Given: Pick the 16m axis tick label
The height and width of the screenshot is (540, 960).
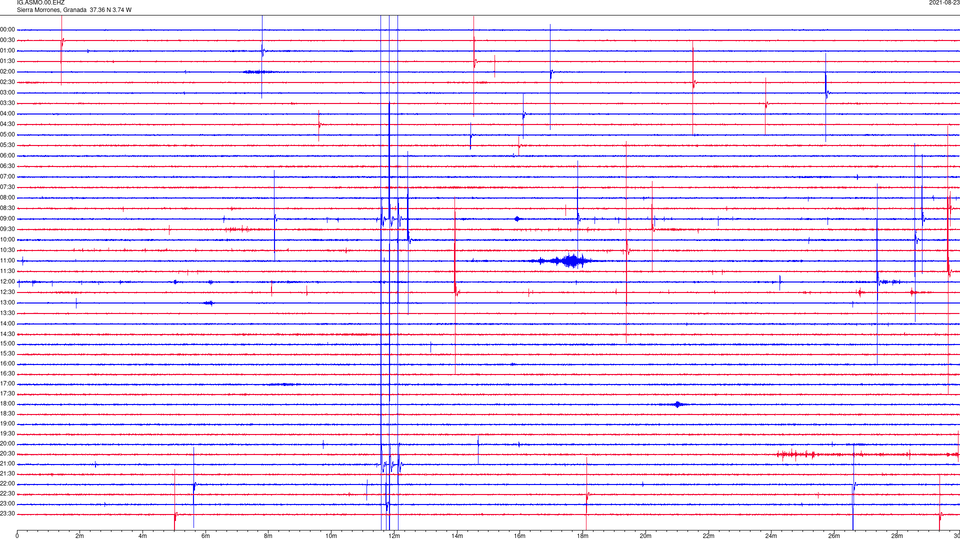Looking at the screenshot, I should pos(520,536).
